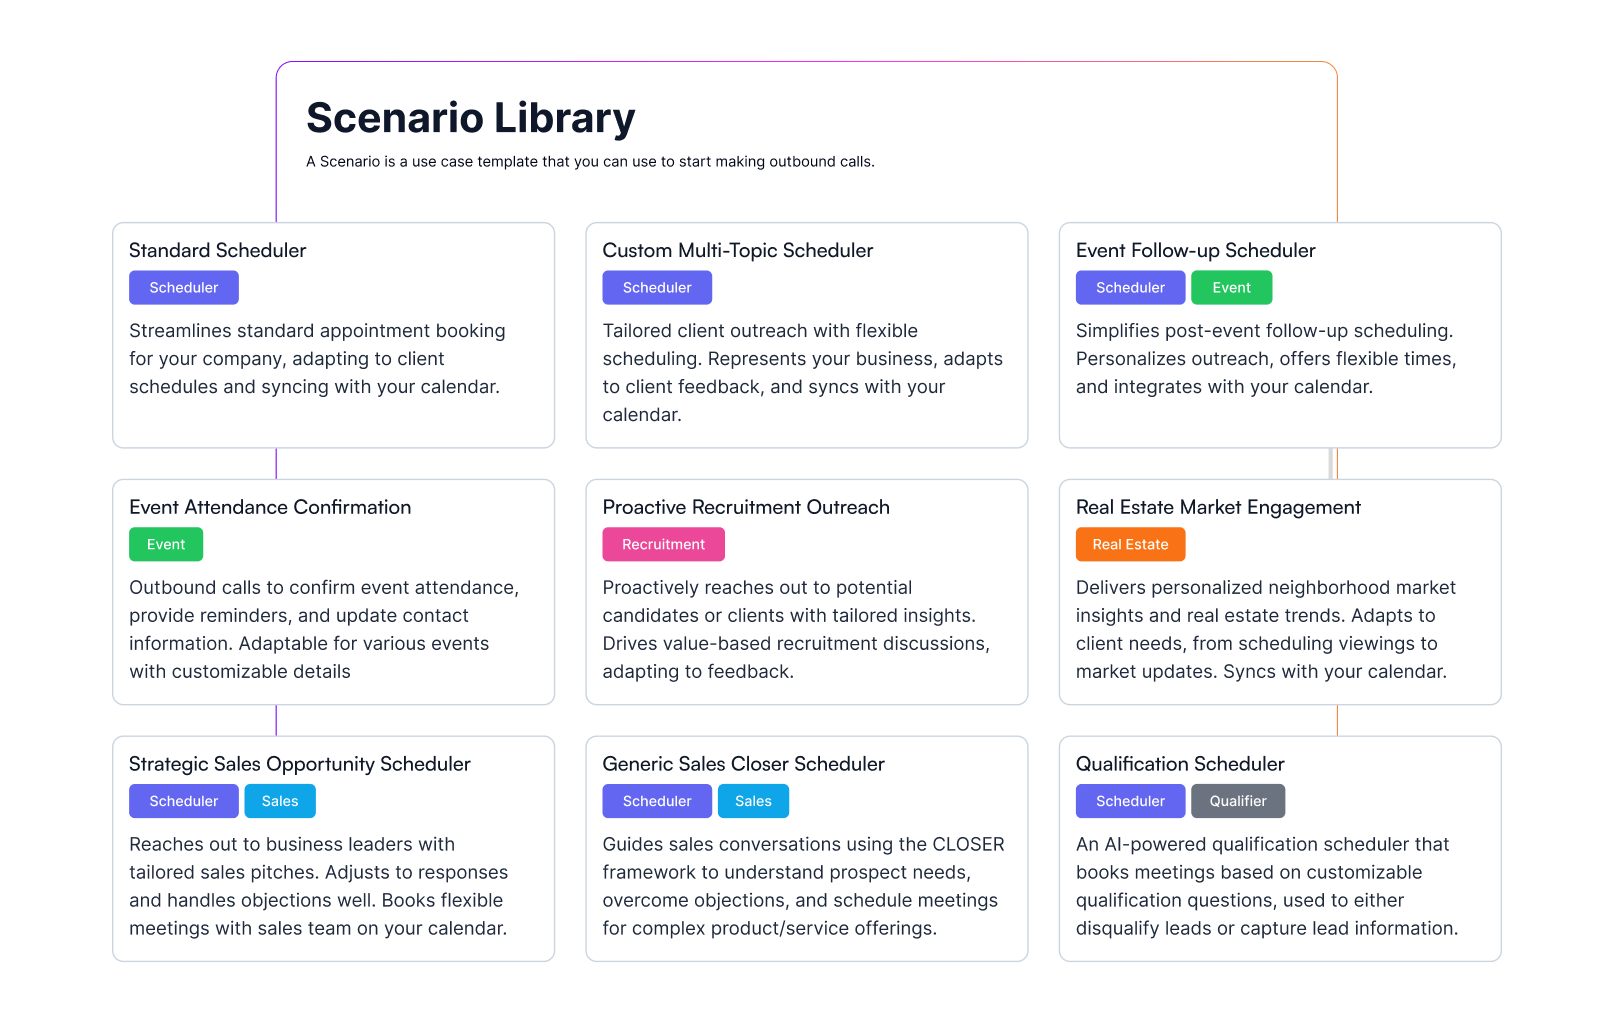Image resolution: width=1614 pixels, height=1024 pixels.
Task: Click Scheduler tag on Custom Multi-Topic card
Action: [x=657, y=288]
